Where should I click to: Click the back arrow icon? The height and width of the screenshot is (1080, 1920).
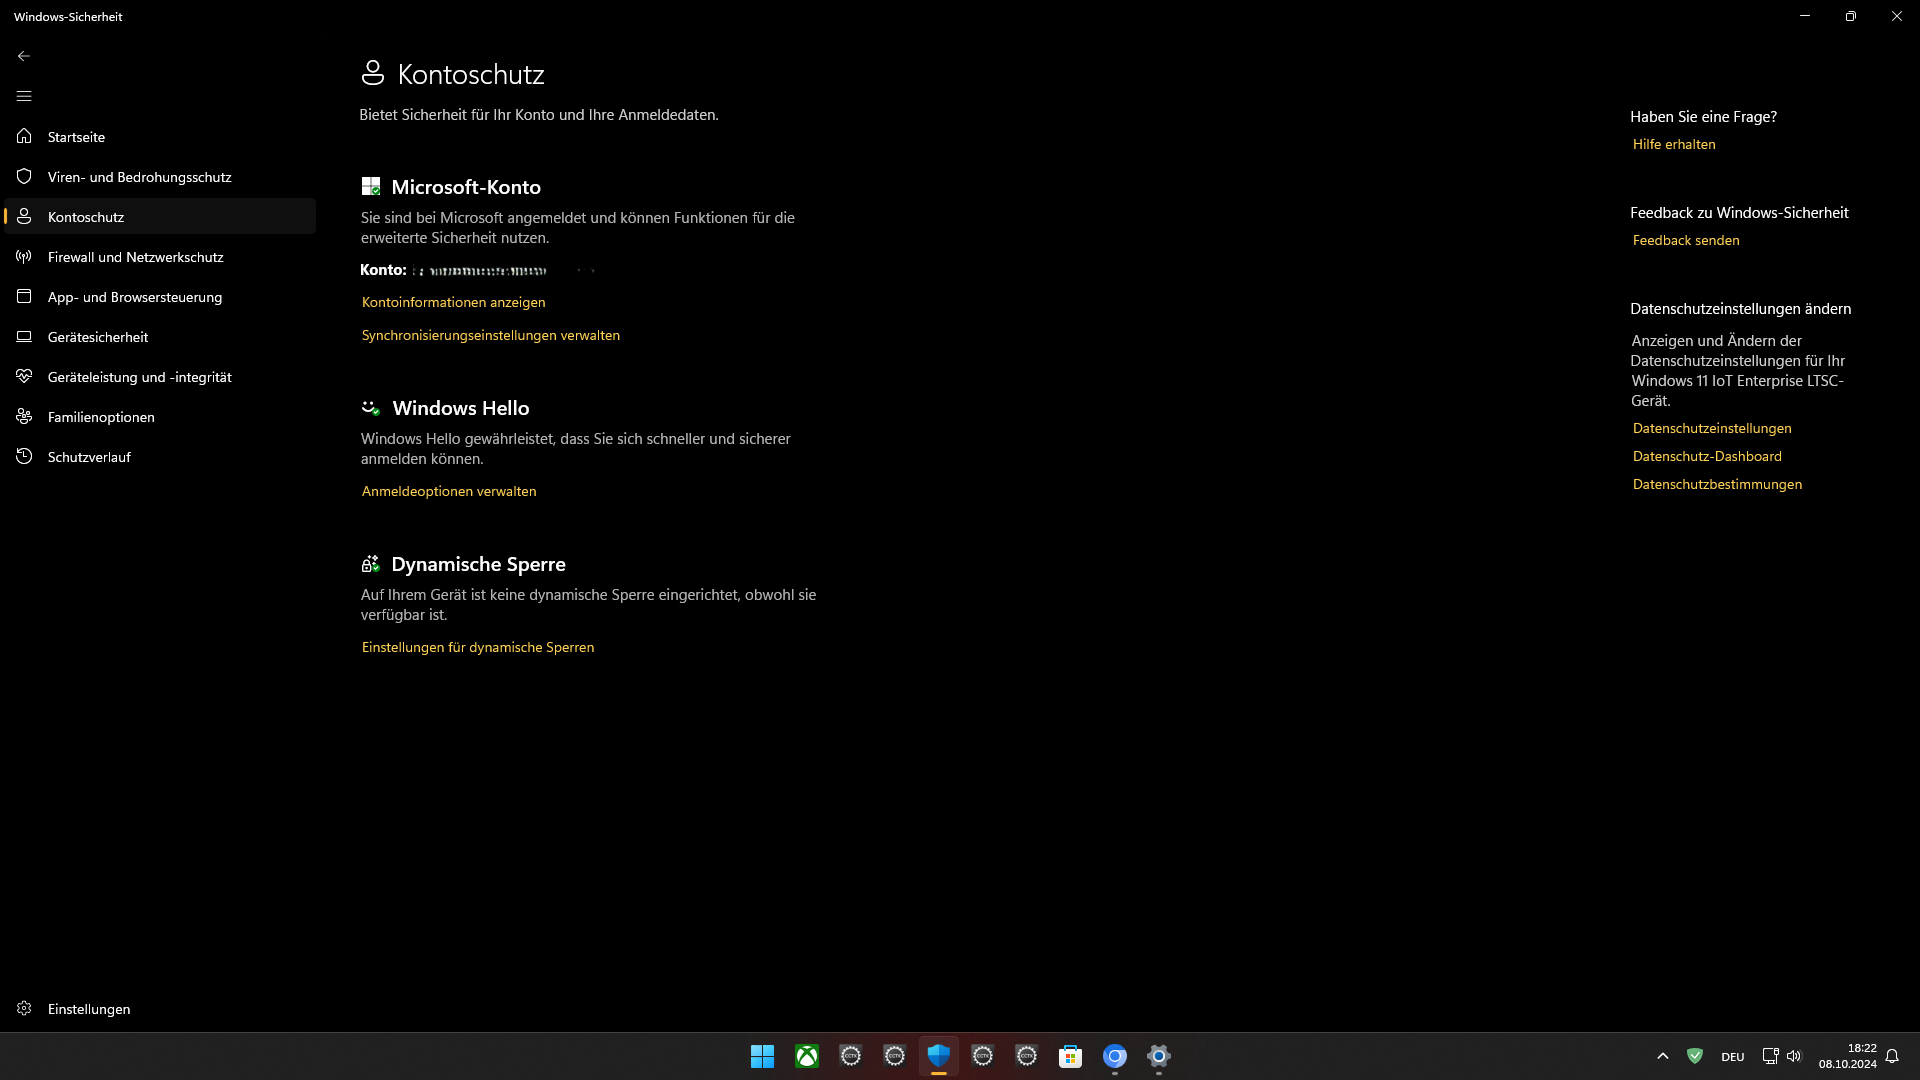pyautogui.click(x=24, y=56)
